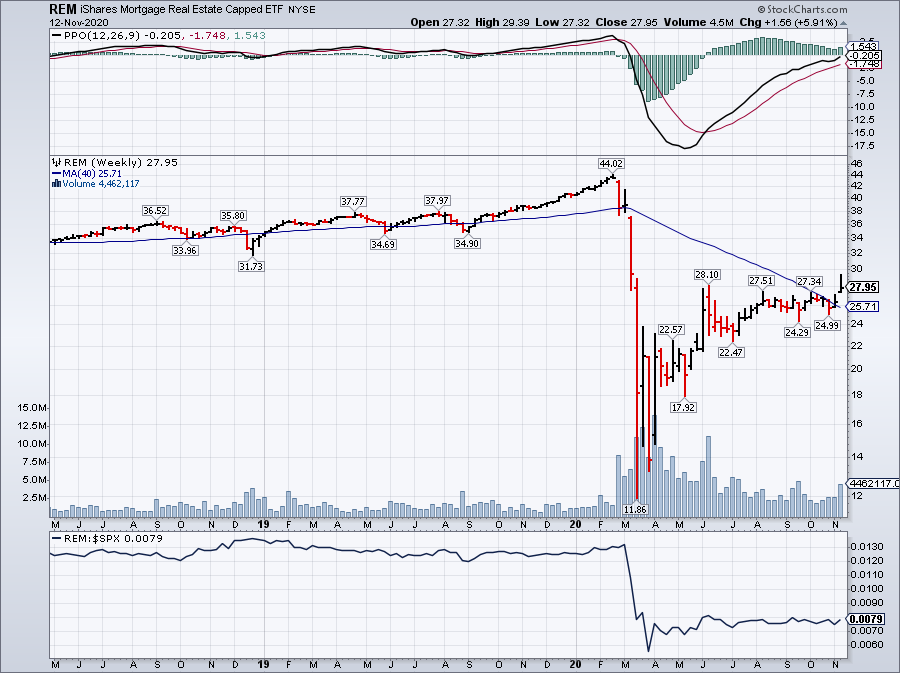This screenshot has width=900, height=673.
Task: Click the red -1.748 signal value in PPO legend
Action: click(206, 36)
